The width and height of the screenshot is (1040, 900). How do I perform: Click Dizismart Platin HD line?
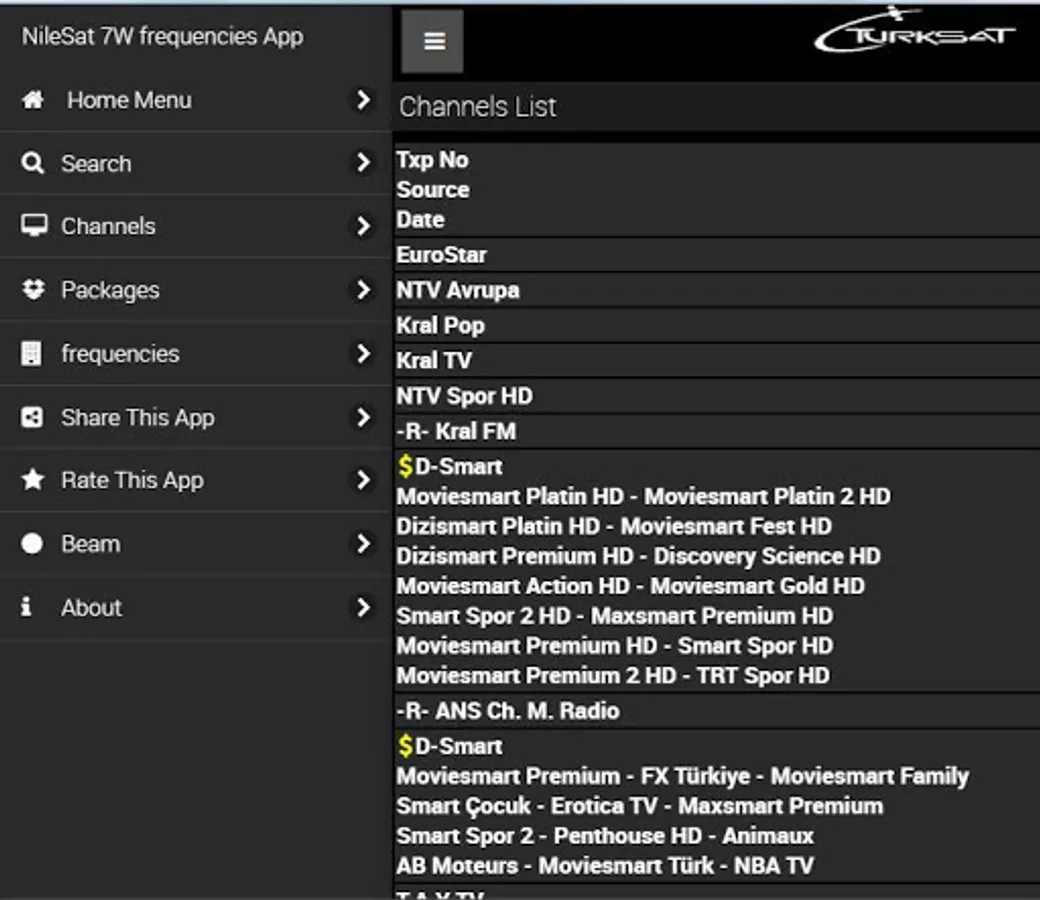(x=614, y=526)
